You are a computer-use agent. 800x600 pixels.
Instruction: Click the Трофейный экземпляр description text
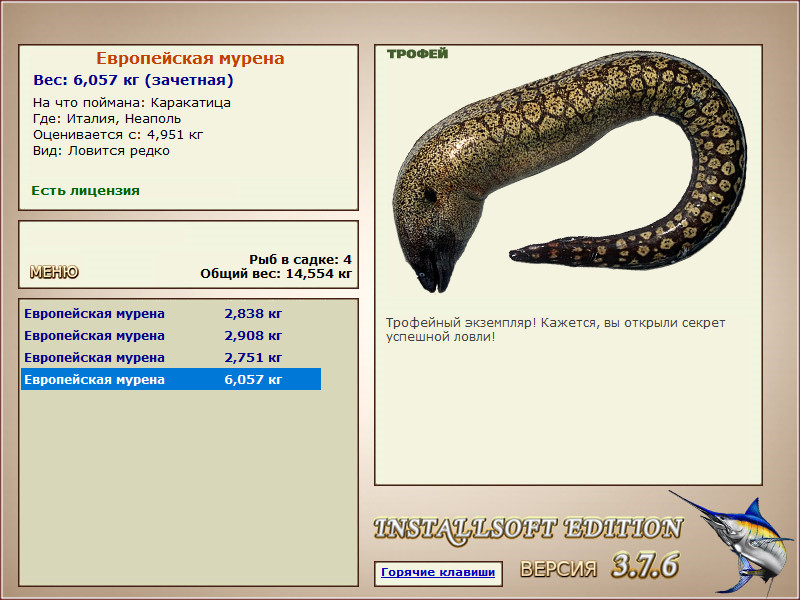pos(555,330)
